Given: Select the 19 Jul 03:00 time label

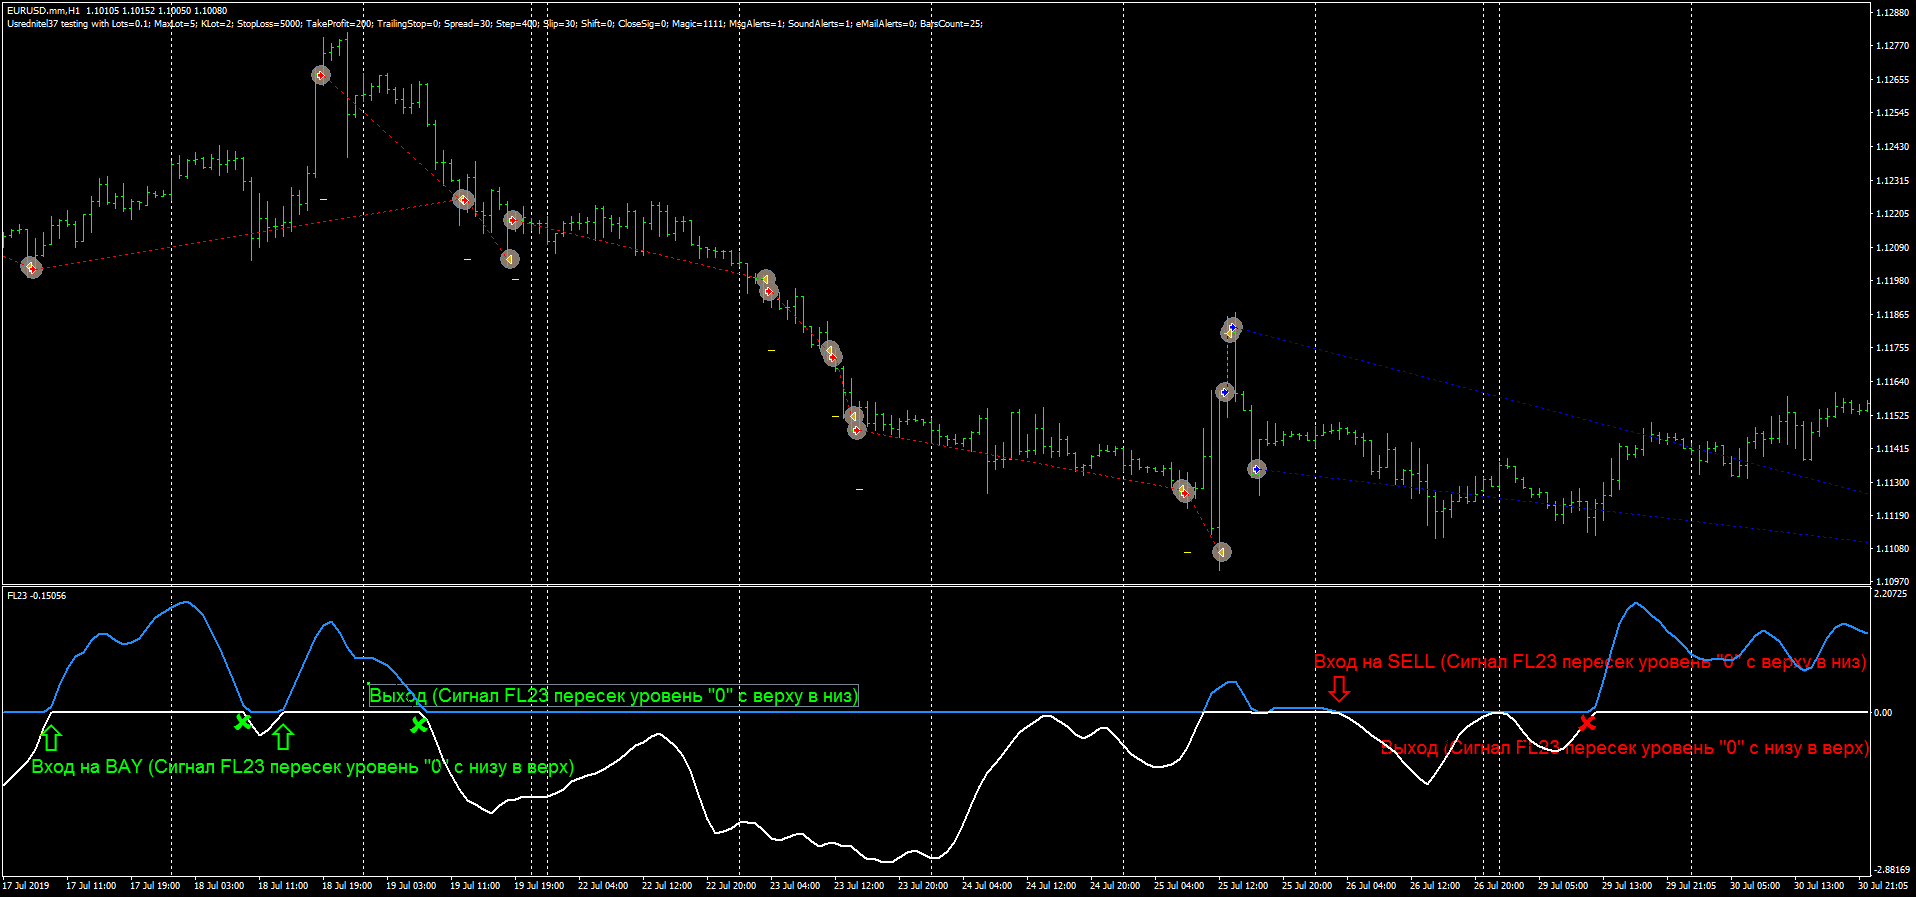Looking at the screenshot, I should pyautogui.click(x=411, y=886).
